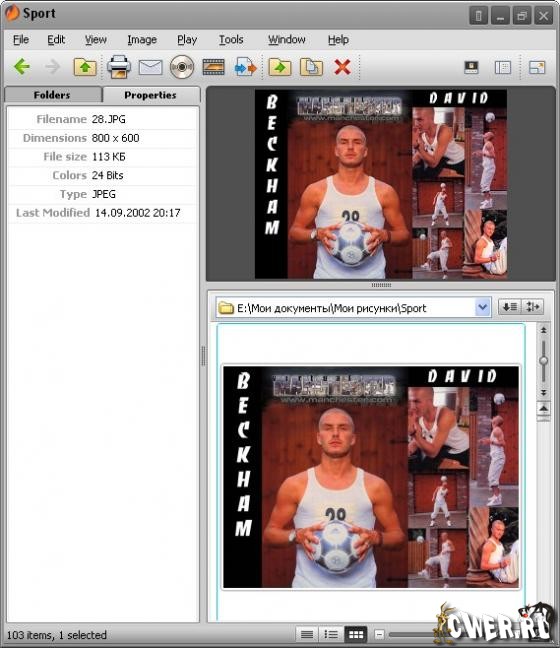Go up one folder level
The height and width of the screenshot is (648, 560).
pyautogui.click(x=85, y=67)
